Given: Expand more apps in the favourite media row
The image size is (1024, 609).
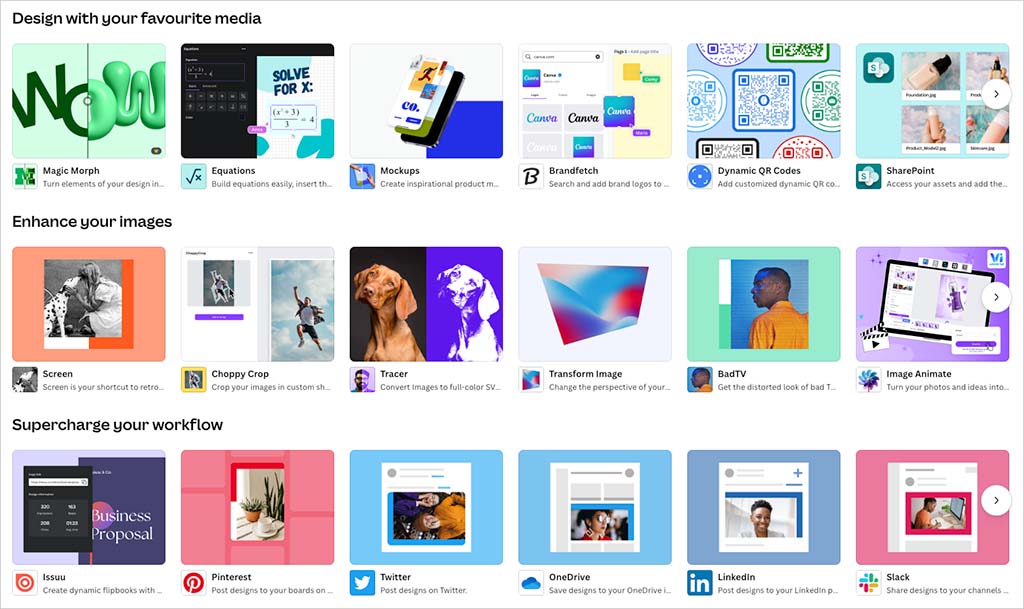Looking at the screenshot, I should (x=998, y=94).
